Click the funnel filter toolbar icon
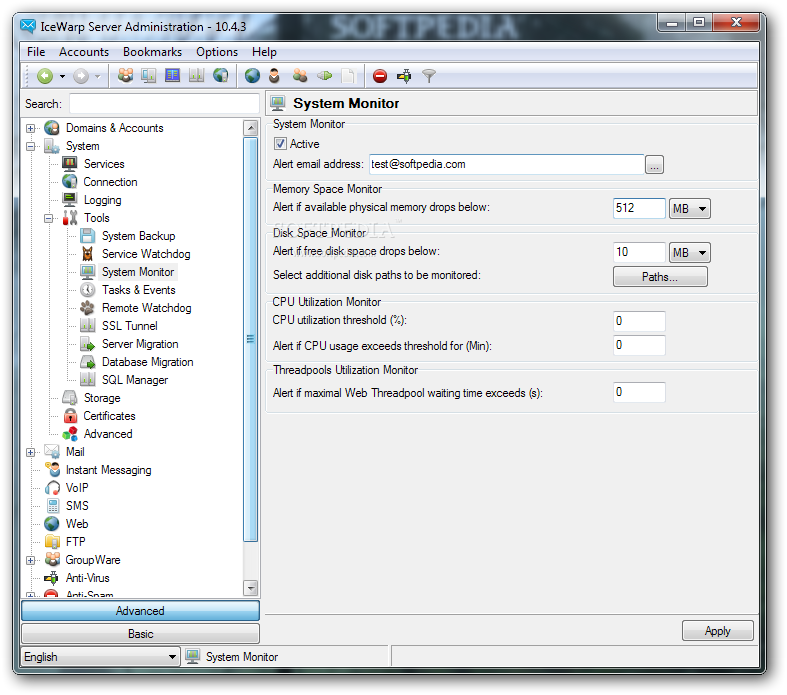Viewport: 787px width, 695px height. tap(429, 76)
